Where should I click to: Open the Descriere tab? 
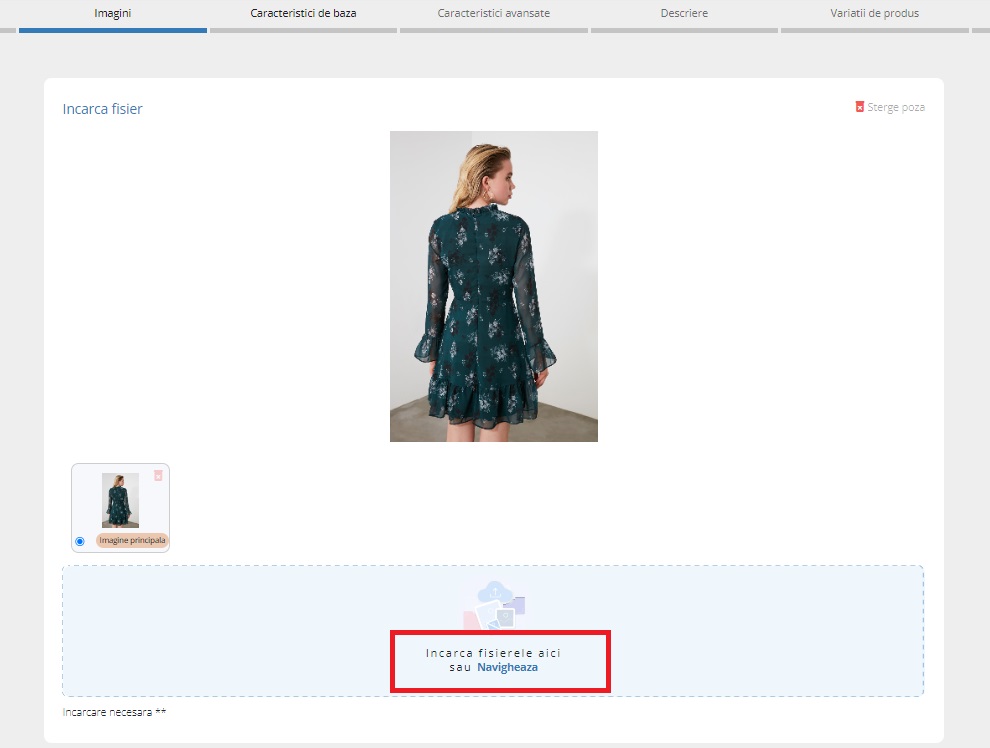tap(684, 13)
